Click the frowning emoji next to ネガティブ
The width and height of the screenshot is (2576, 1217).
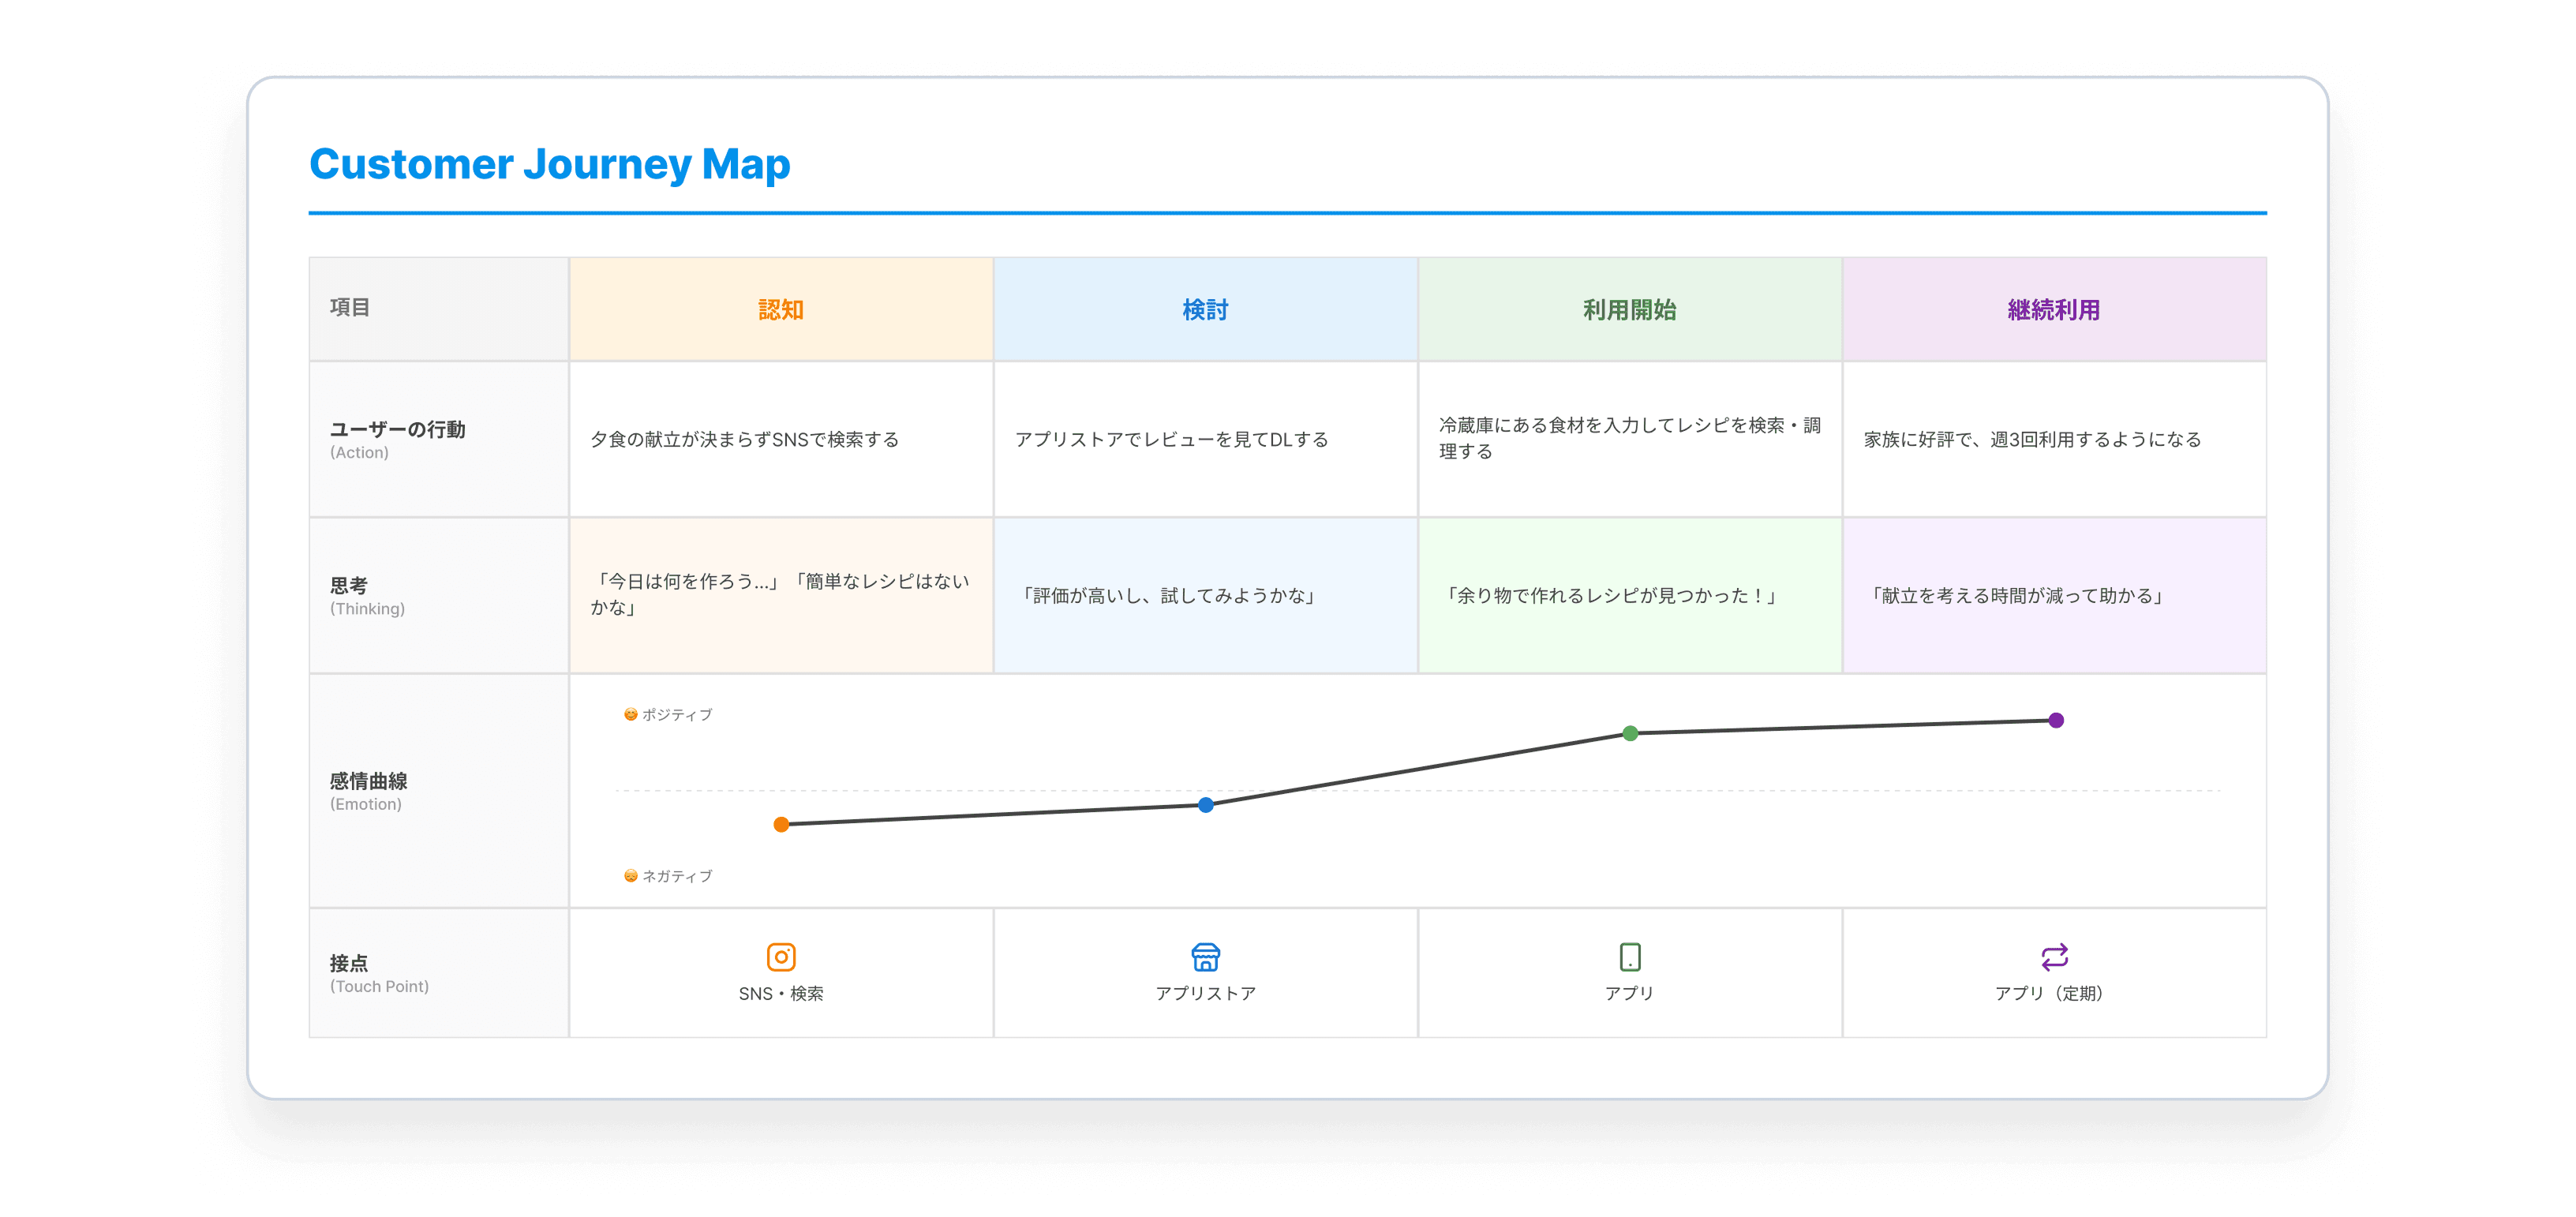[x=630, y=875]
